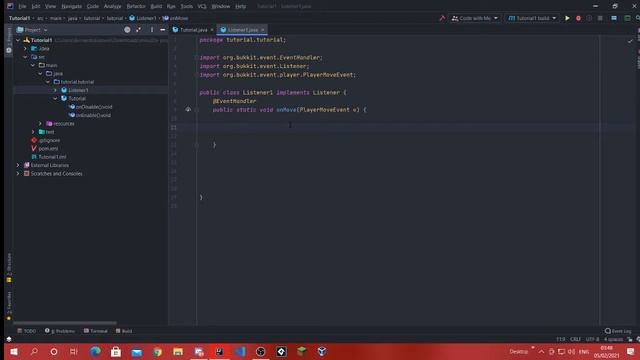Open Microsoft Edge from the taskbar

point(95,351)
